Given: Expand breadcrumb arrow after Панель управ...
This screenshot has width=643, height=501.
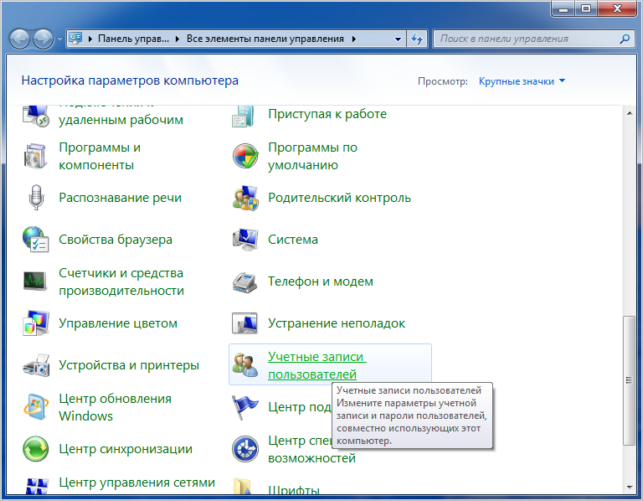Looking at the screenshot, I should (177, 39).
